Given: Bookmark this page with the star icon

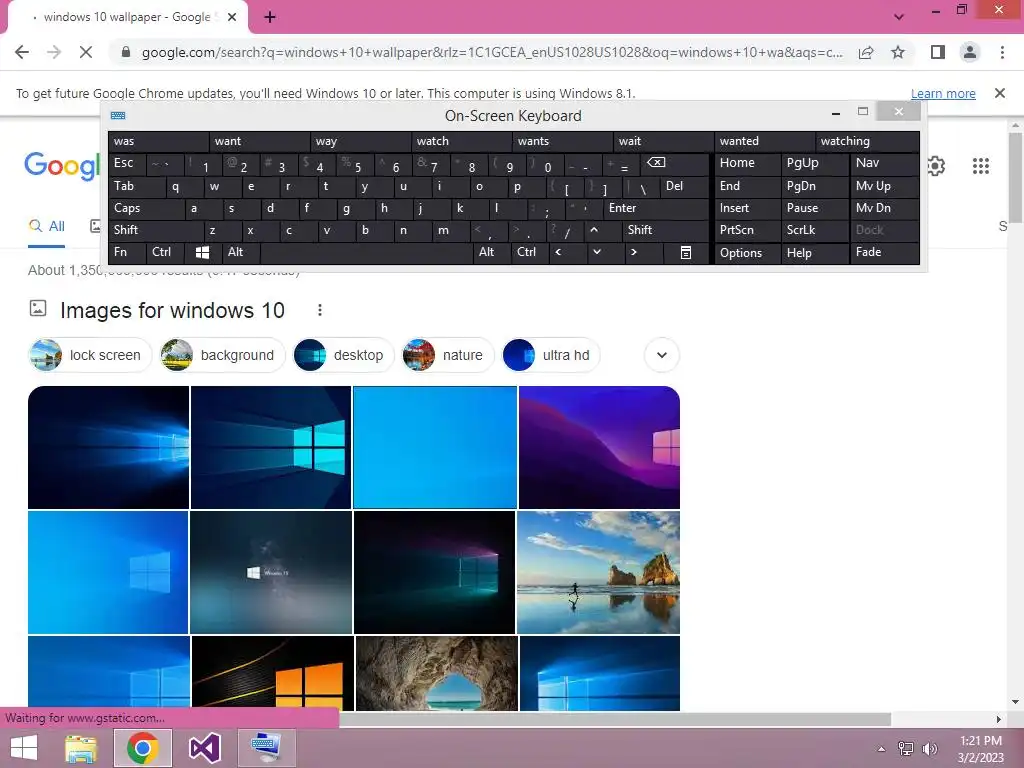Looking at the screenshot, I should pyautogui.click(x=898, y=52).
